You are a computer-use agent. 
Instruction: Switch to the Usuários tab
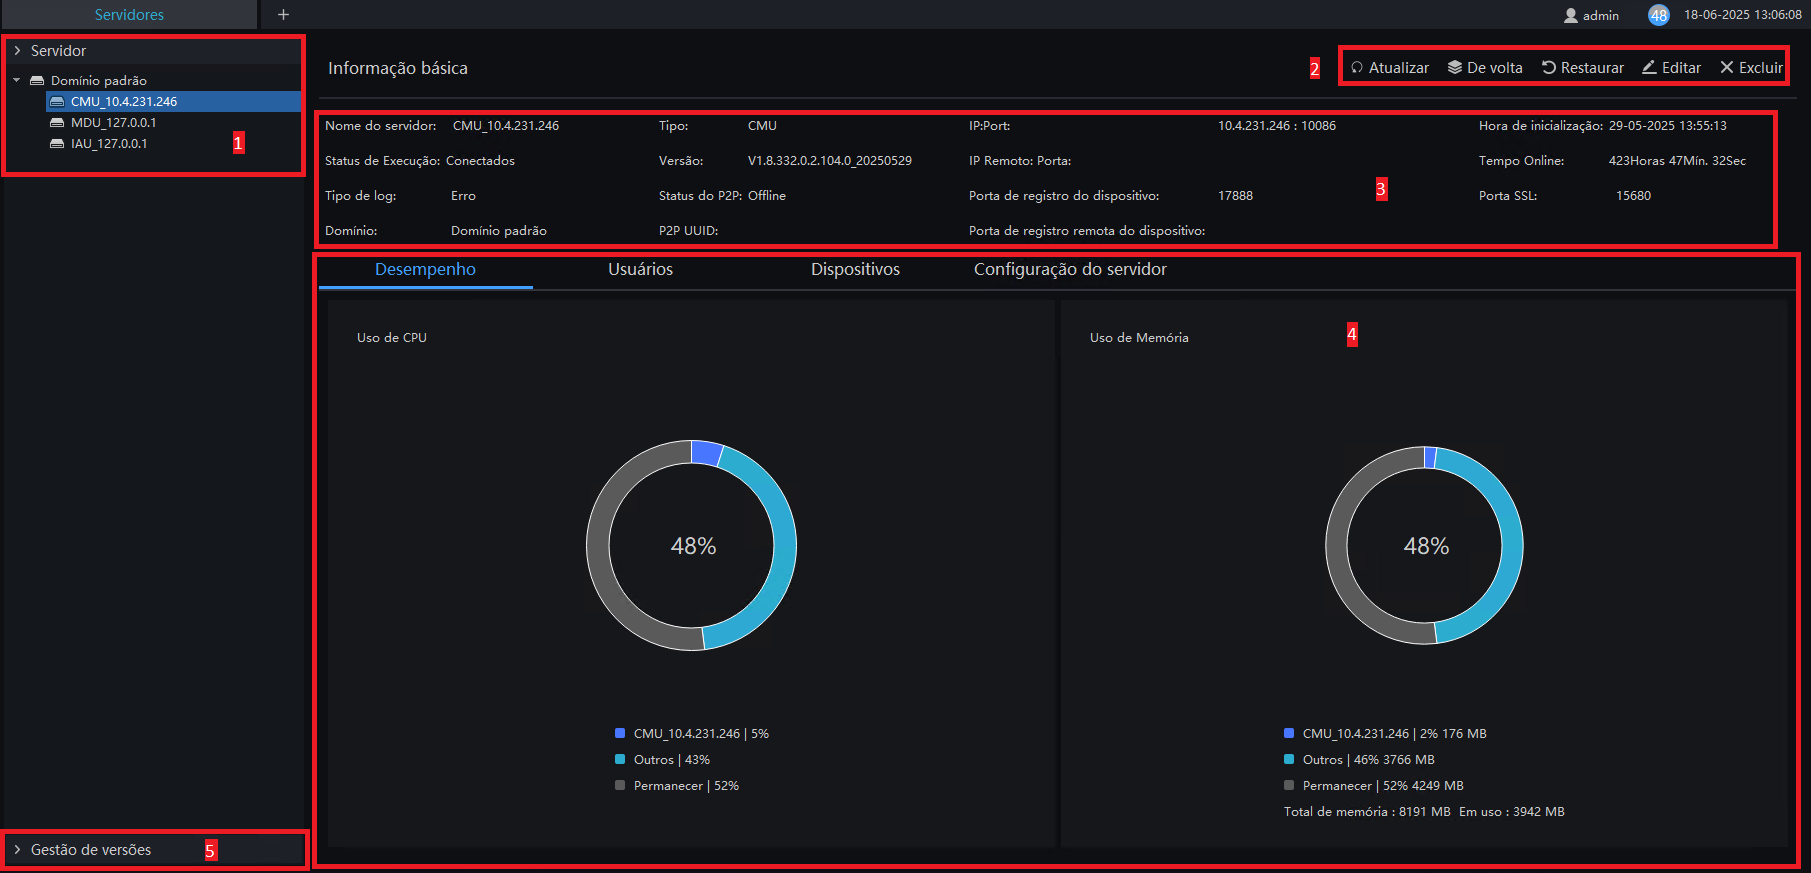tap(641, 270)
